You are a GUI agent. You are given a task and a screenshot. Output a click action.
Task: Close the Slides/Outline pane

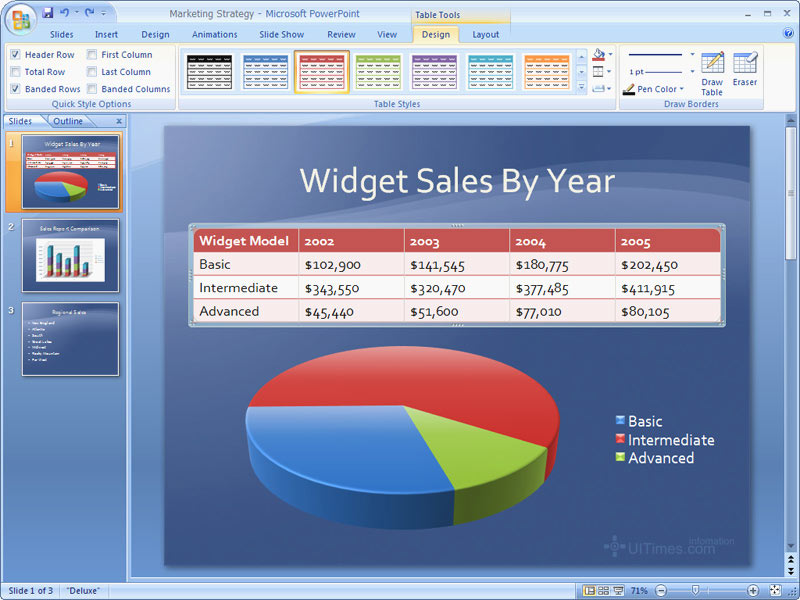119,121
